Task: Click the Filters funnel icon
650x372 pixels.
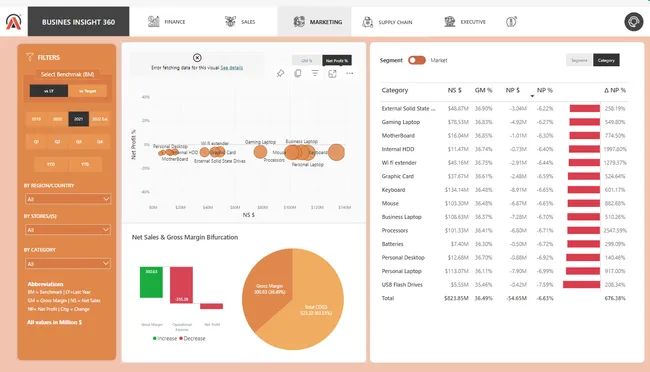Action: click(30, 57)
